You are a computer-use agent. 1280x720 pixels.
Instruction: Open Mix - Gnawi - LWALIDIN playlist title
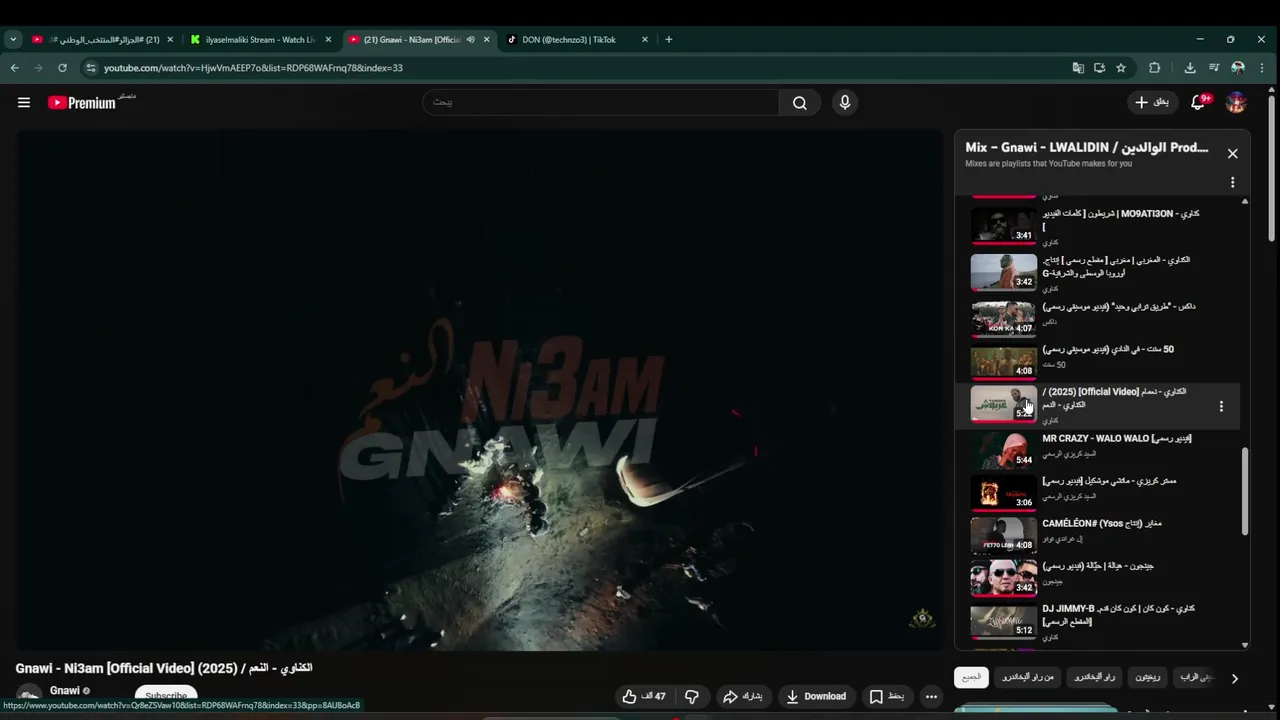(x=1087, y=147)
